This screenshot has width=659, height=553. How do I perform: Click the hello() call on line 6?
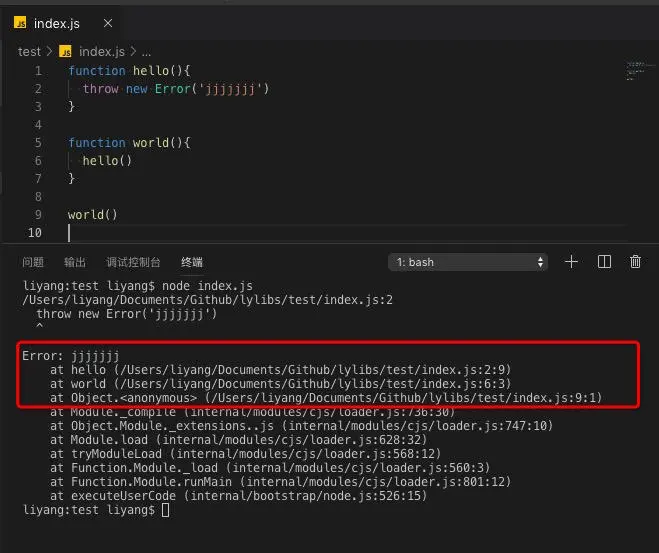pyautogui.click(x=107, y=161)
